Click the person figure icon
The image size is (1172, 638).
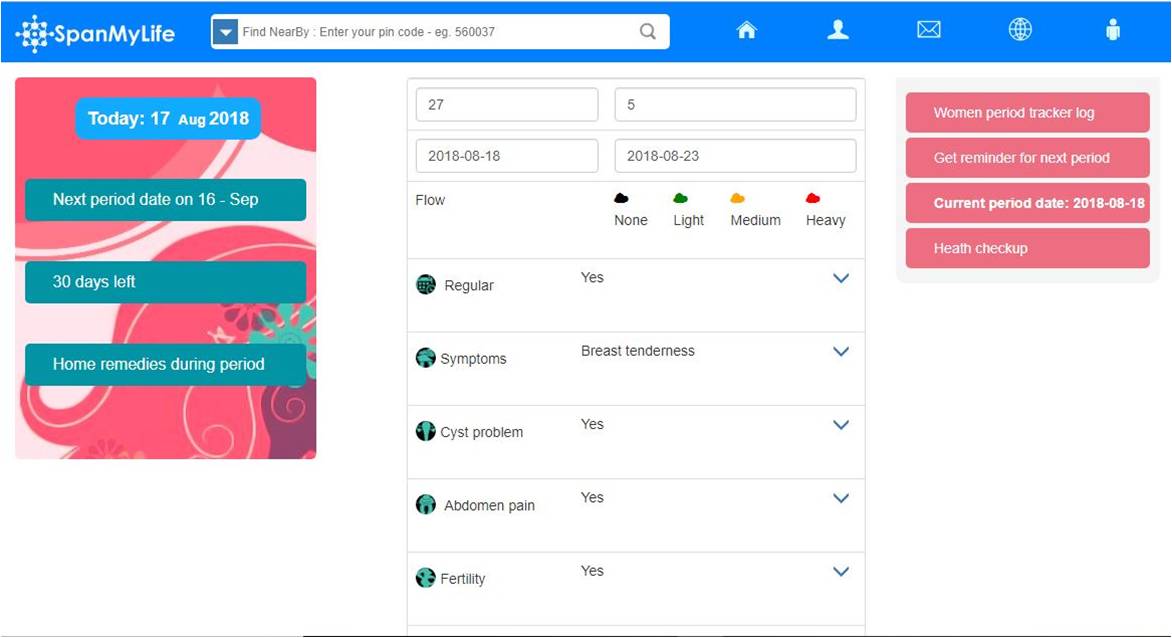pos(1113,30)
